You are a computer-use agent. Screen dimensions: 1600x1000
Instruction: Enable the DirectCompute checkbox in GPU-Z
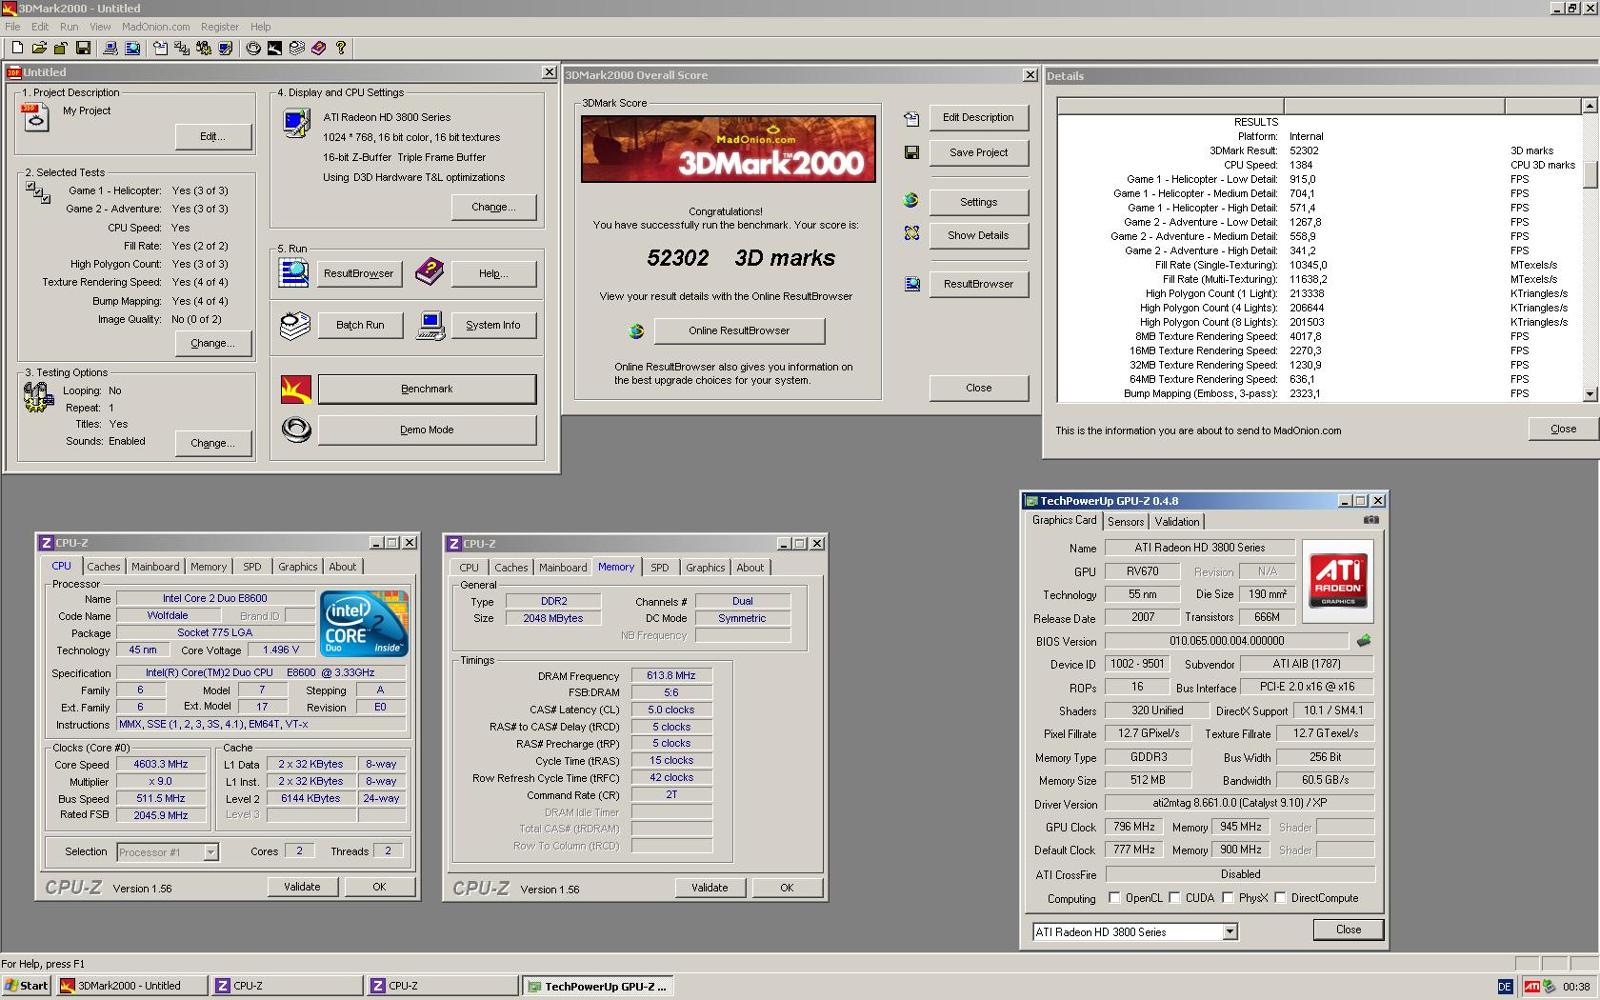click(1279, 897)
